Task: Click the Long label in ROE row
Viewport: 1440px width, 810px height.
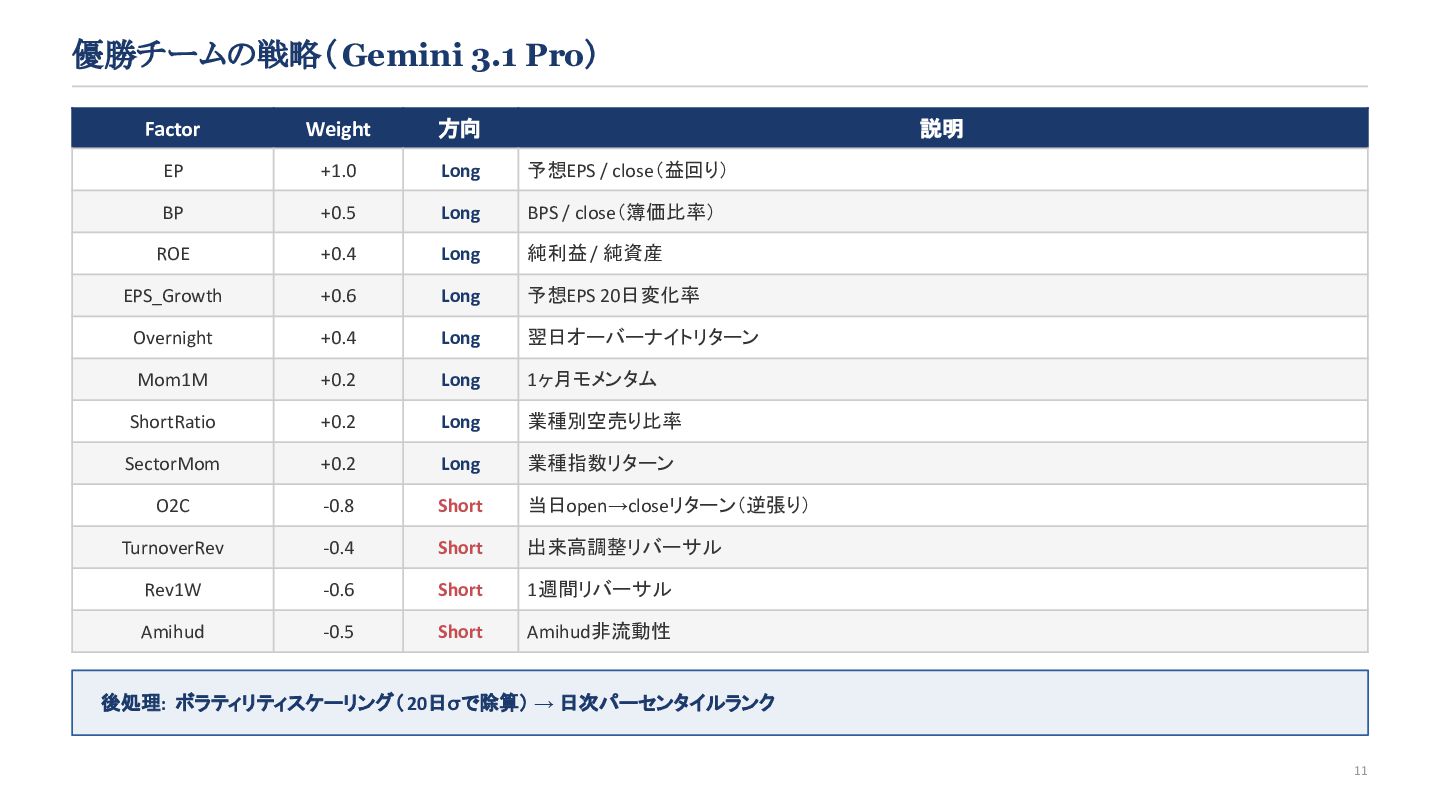Action: [x=460, y=254]
